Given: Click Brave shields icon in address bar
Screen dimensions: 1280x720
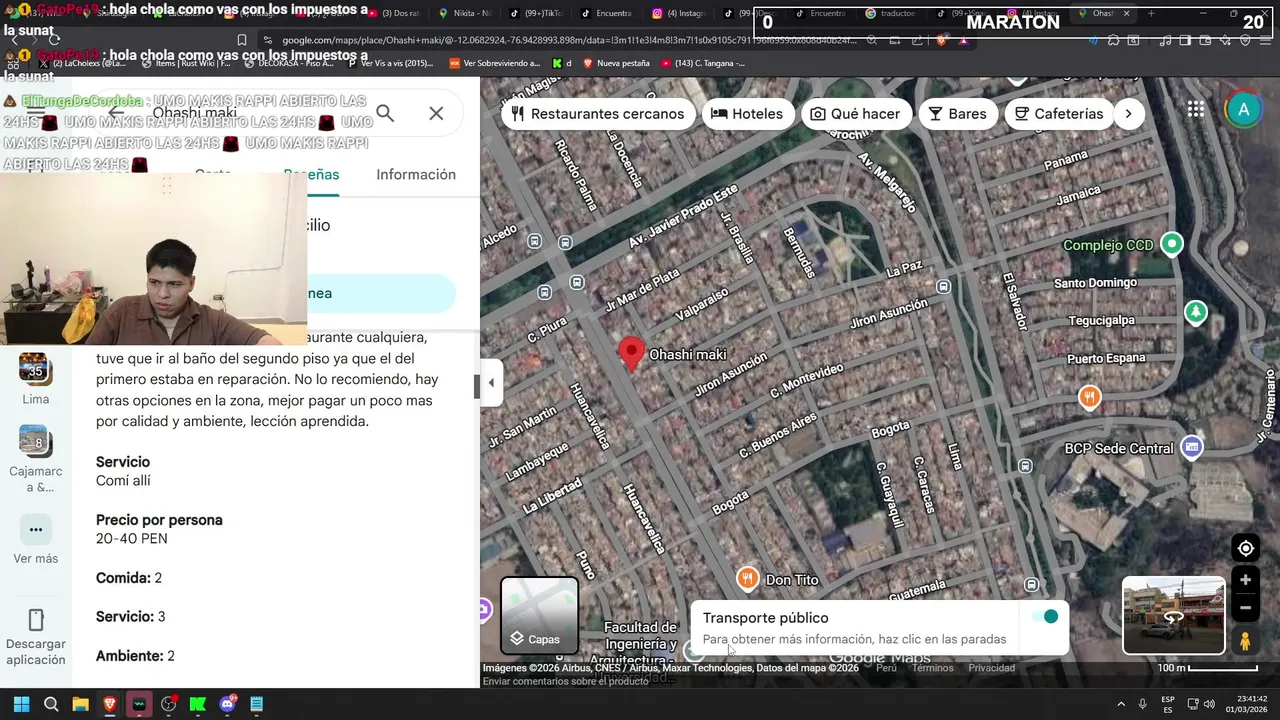Looking at the screenshot, I should point(940,41).
